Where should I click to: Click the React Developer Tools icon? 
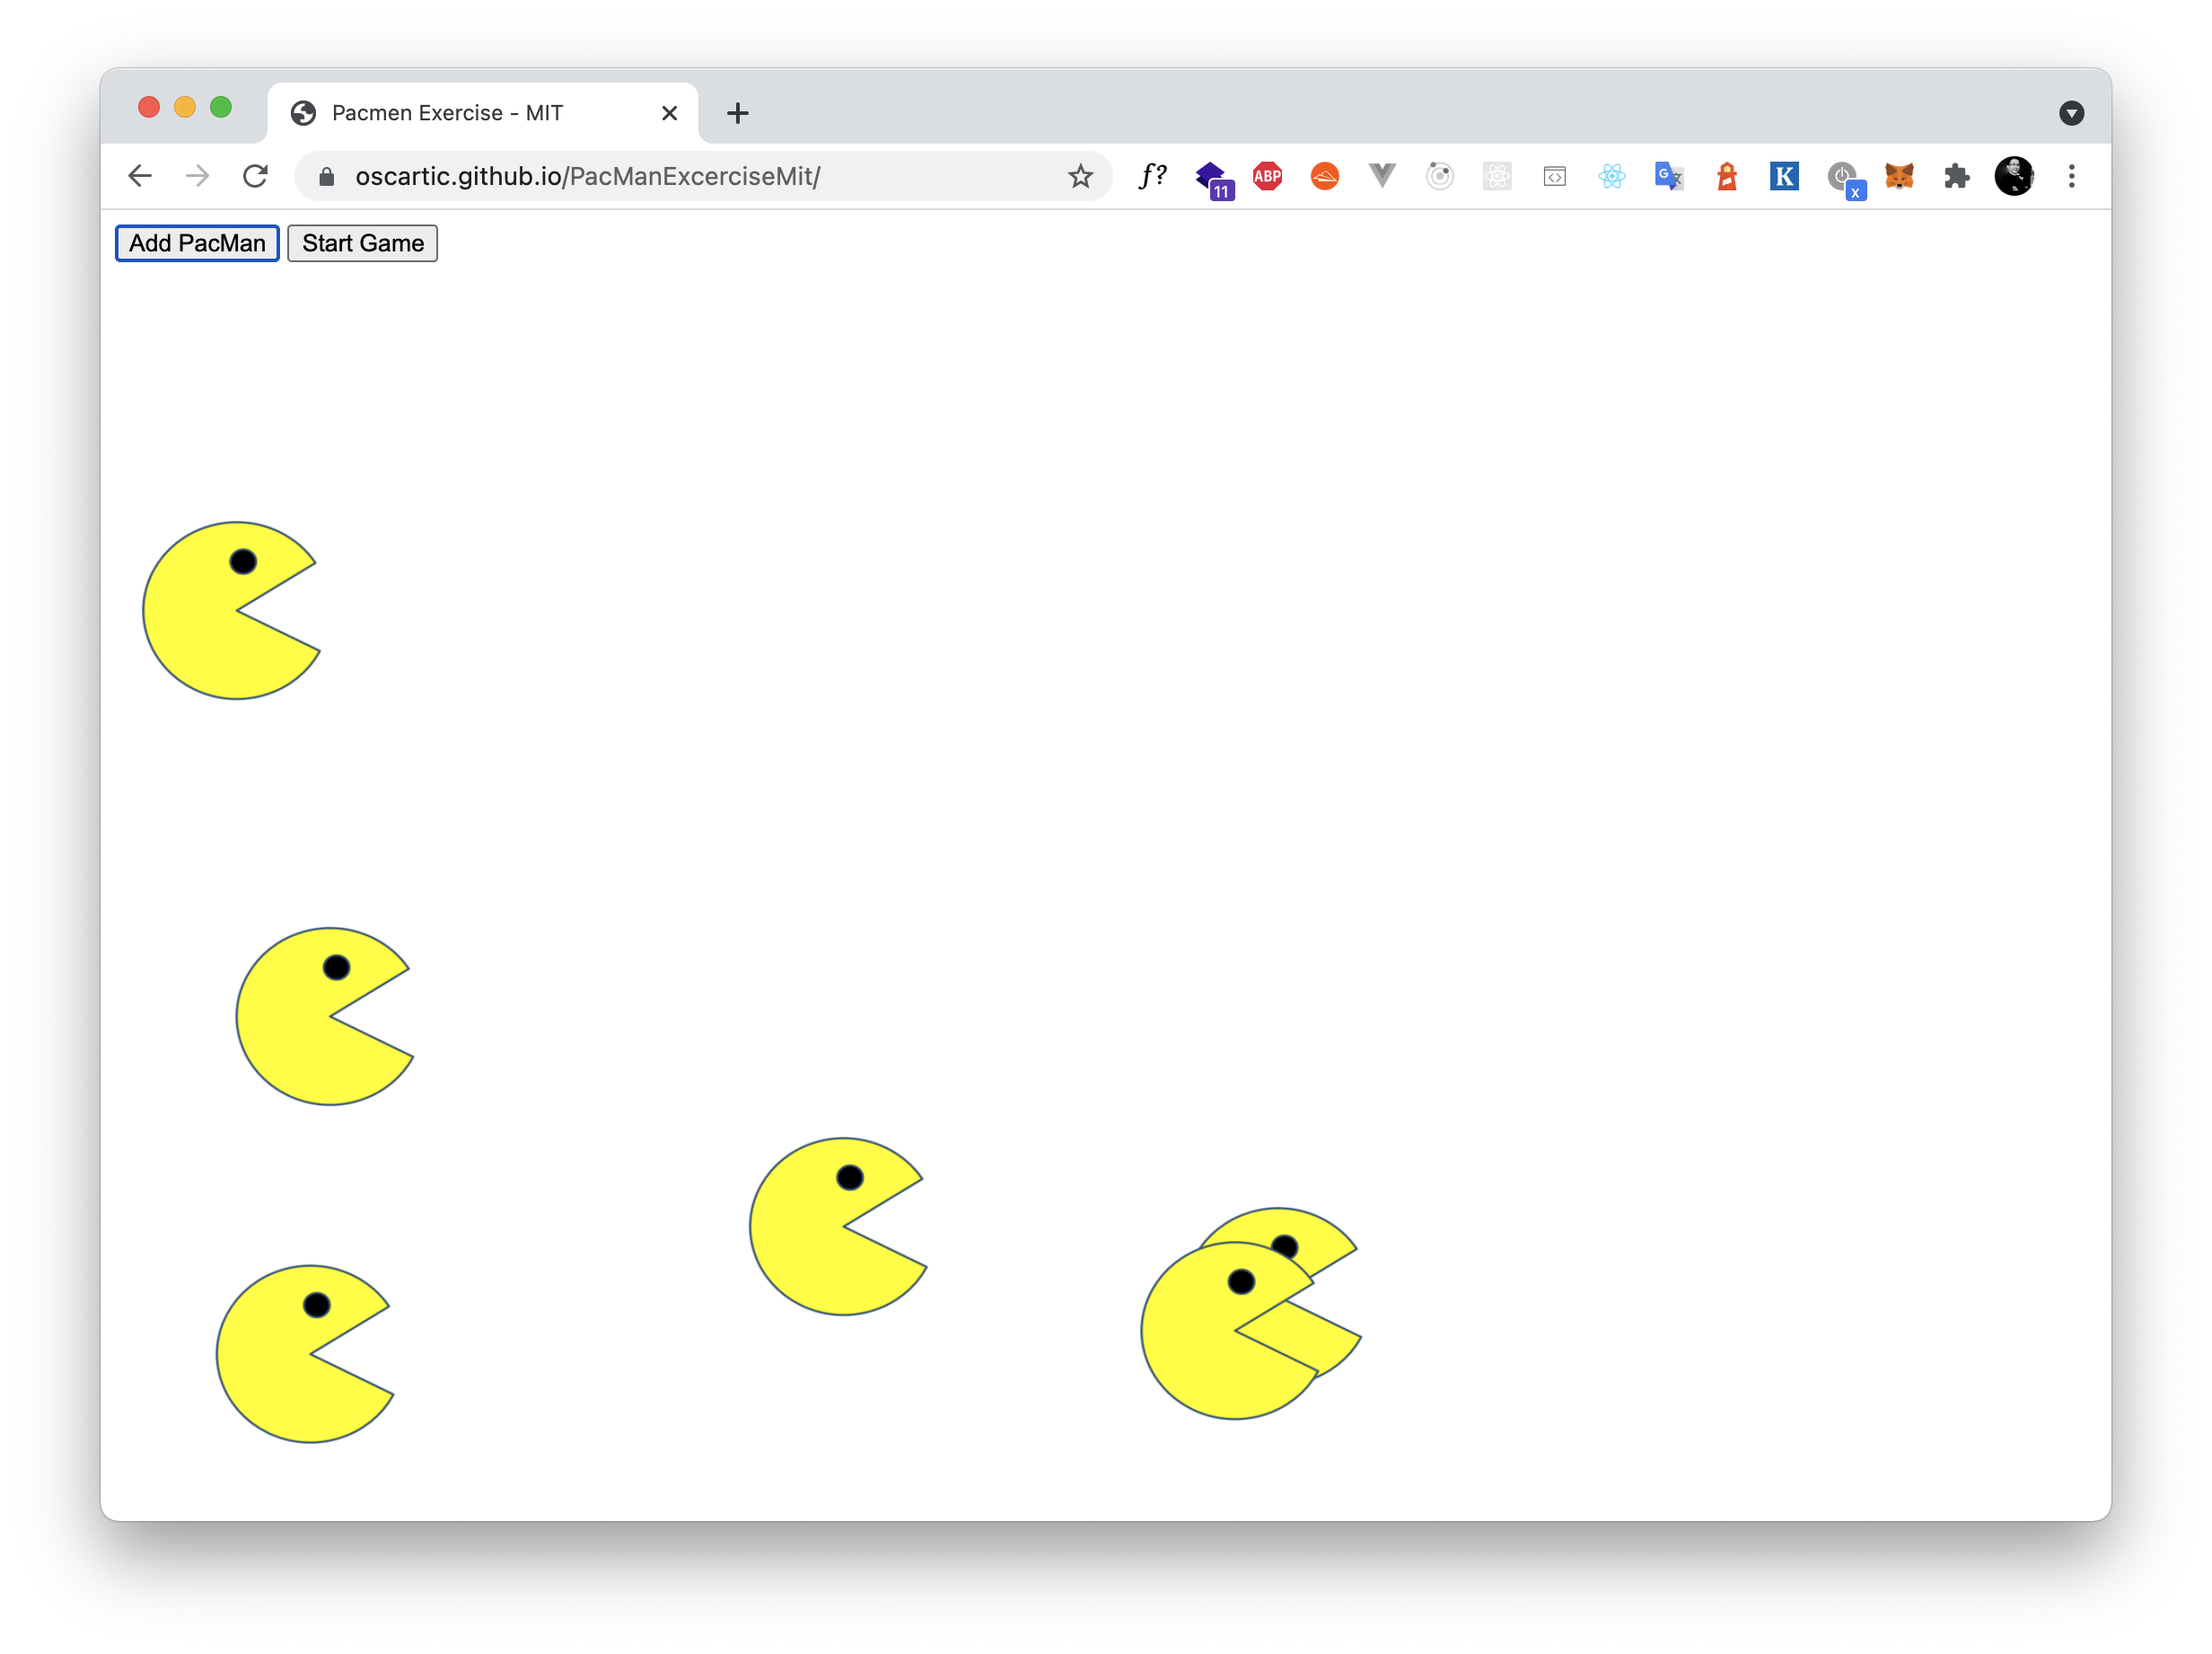pos(1611,177)
